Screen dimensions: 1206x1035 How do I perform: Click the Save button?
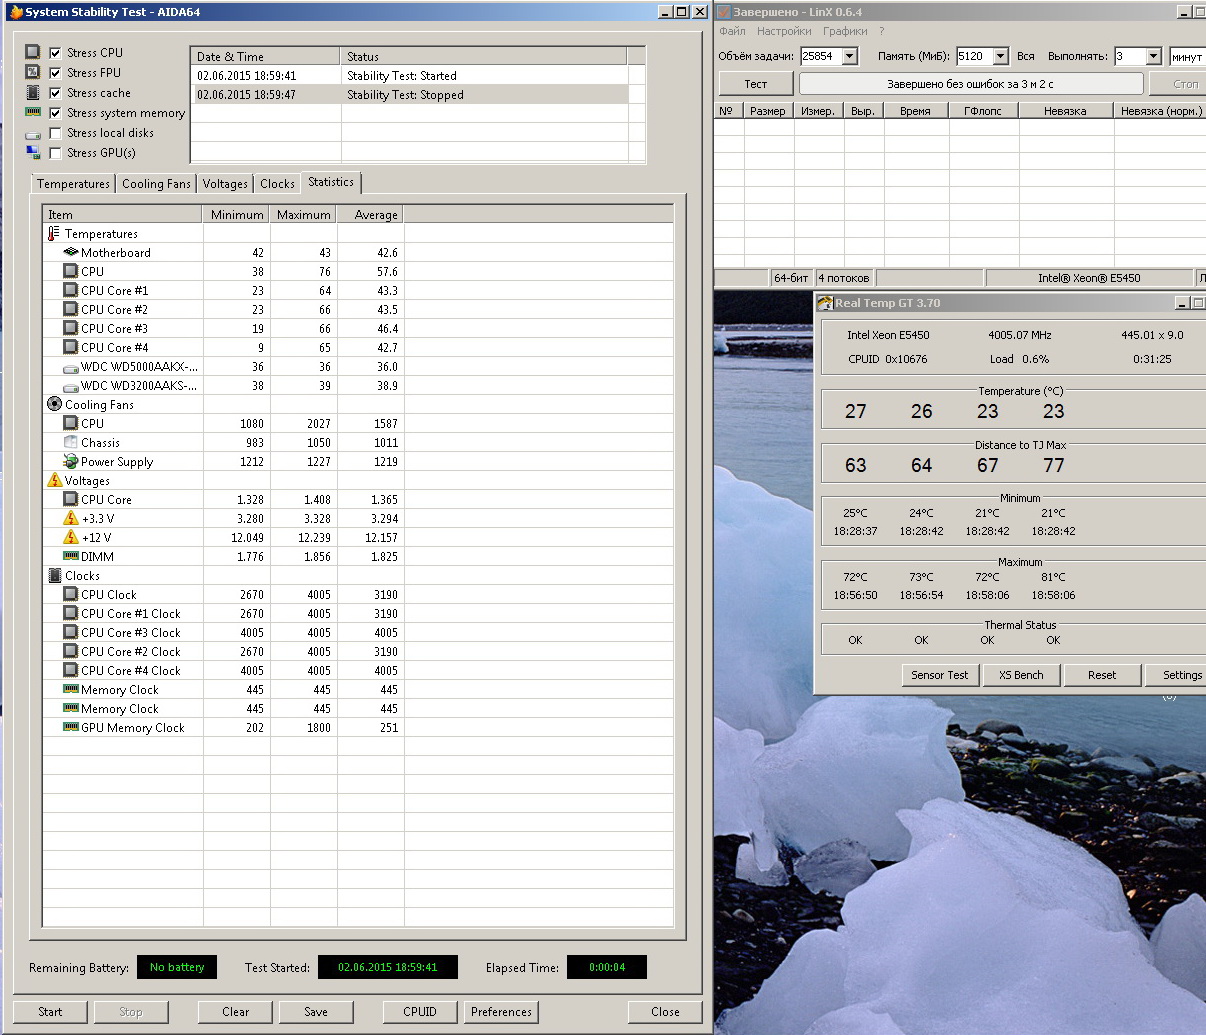(316, 1012)
